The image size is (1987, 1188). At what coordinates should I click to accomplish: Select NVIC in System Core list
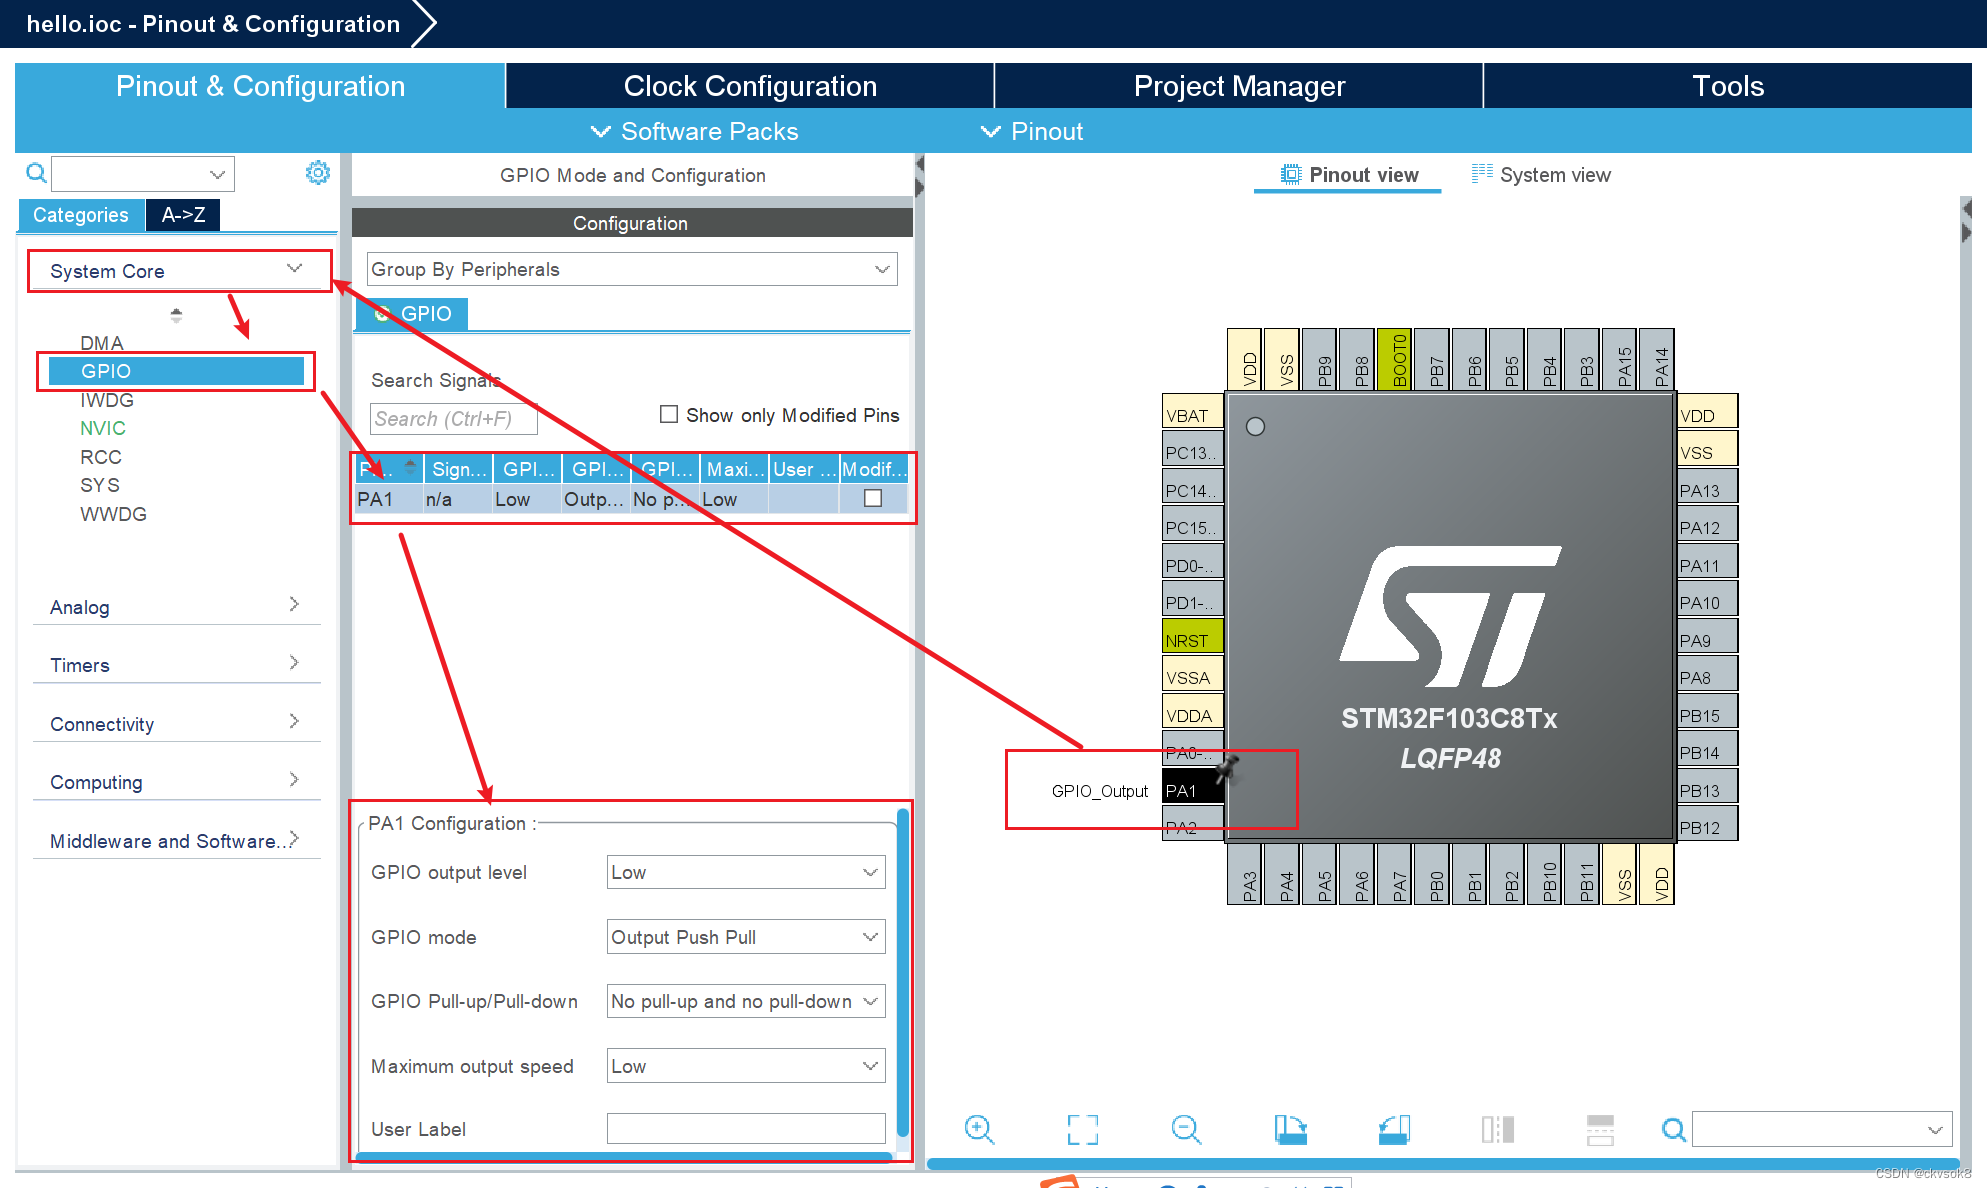point(103,428)
